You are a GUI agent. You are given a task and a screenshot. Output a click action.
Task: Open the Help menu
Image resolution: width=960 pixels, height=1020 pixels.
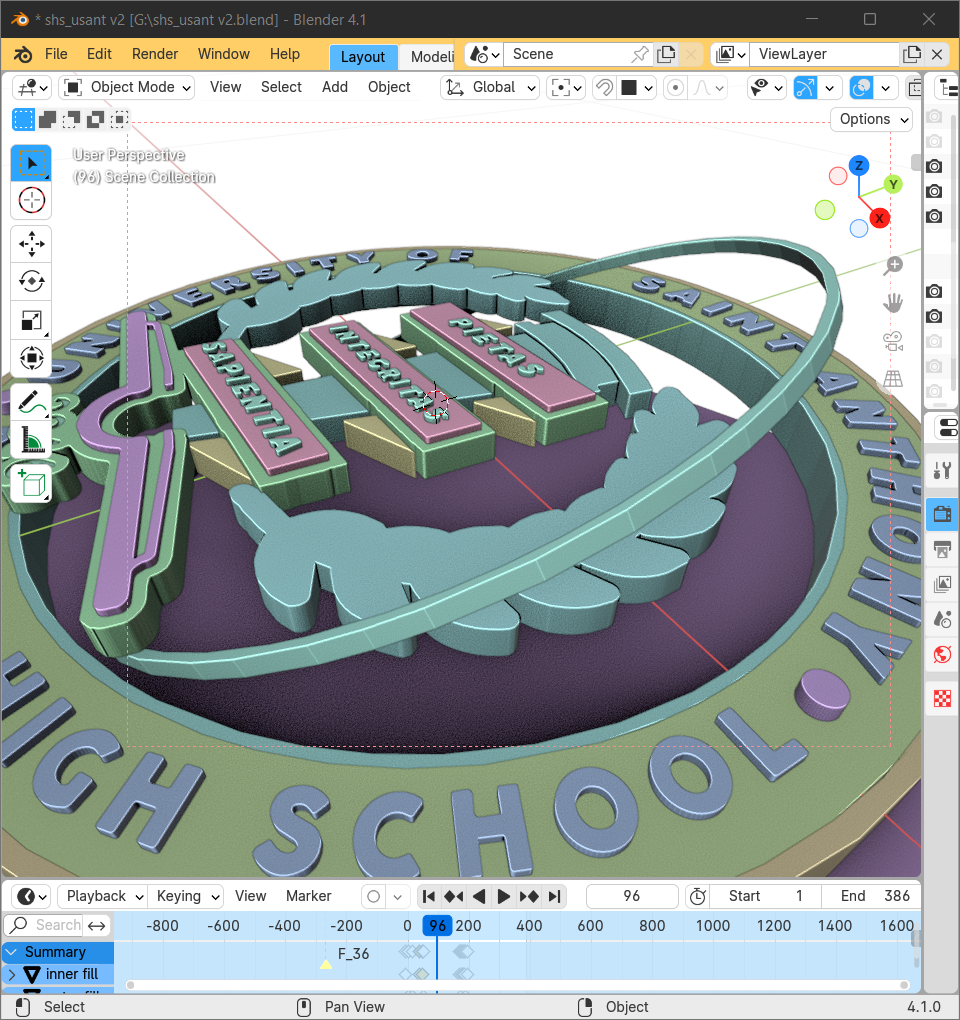[285, 54]
